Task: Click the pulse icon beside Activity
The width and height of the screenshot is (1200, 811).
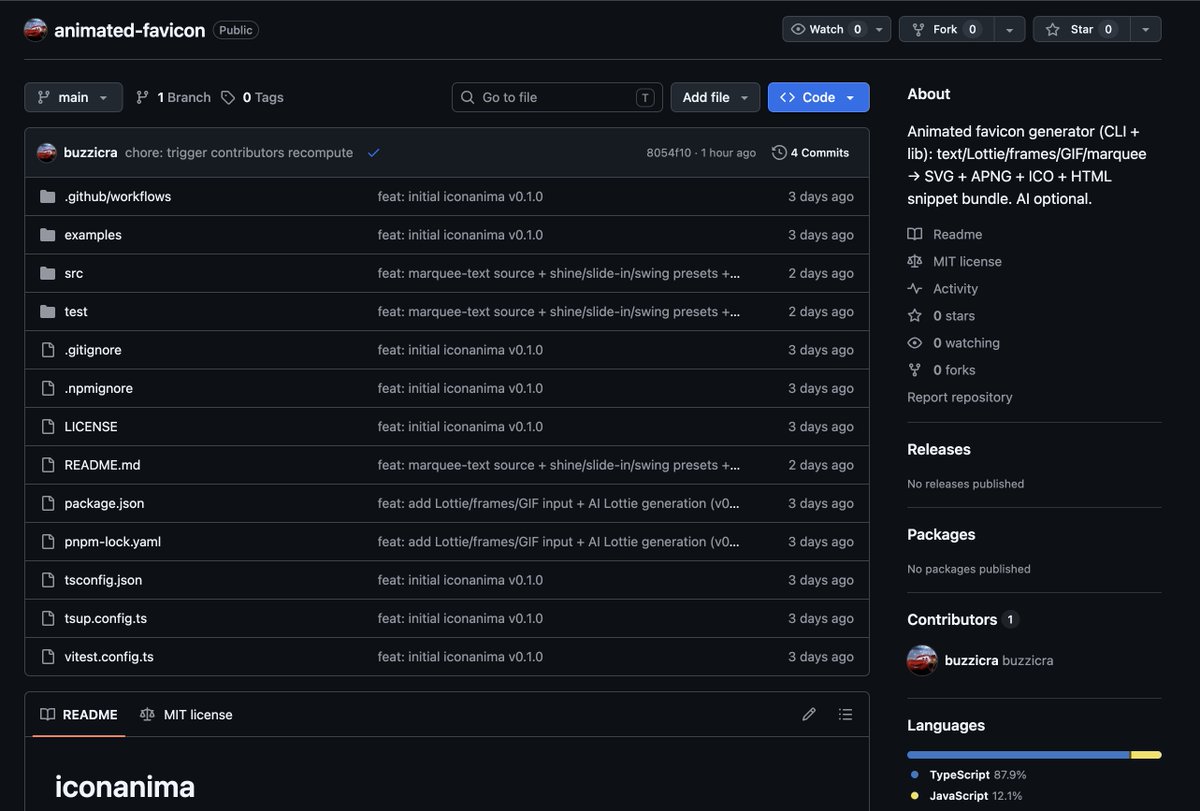Action: coord(915,288)
